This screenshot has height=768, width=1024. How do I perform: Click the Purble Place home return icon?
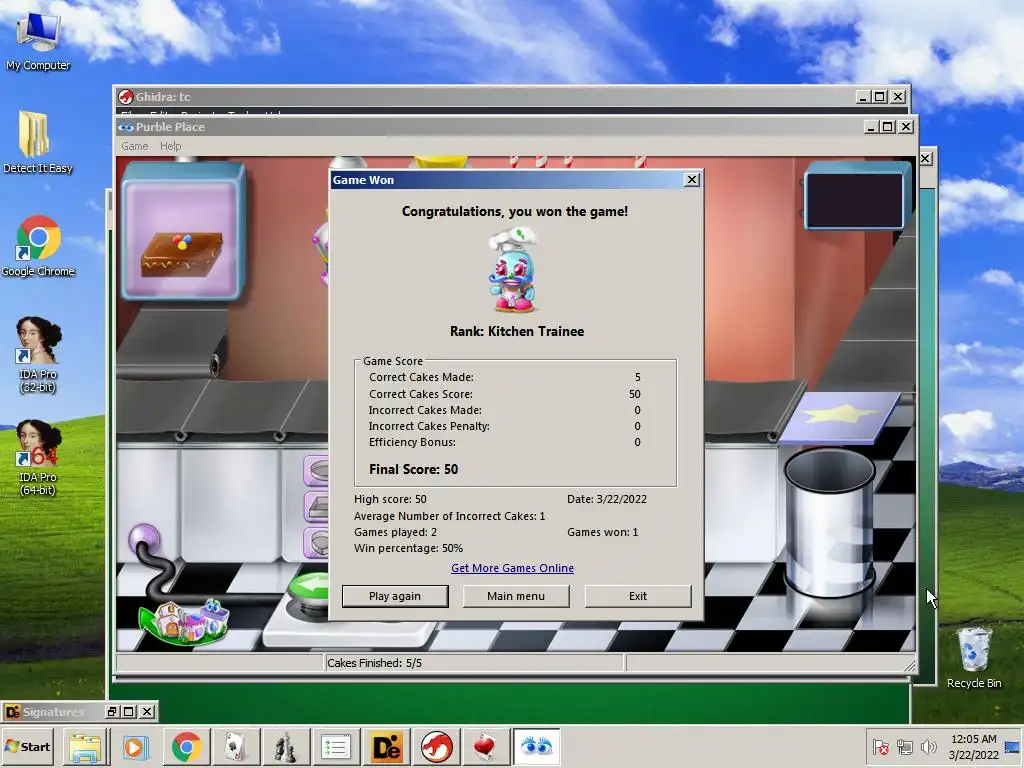coord(185,621)
